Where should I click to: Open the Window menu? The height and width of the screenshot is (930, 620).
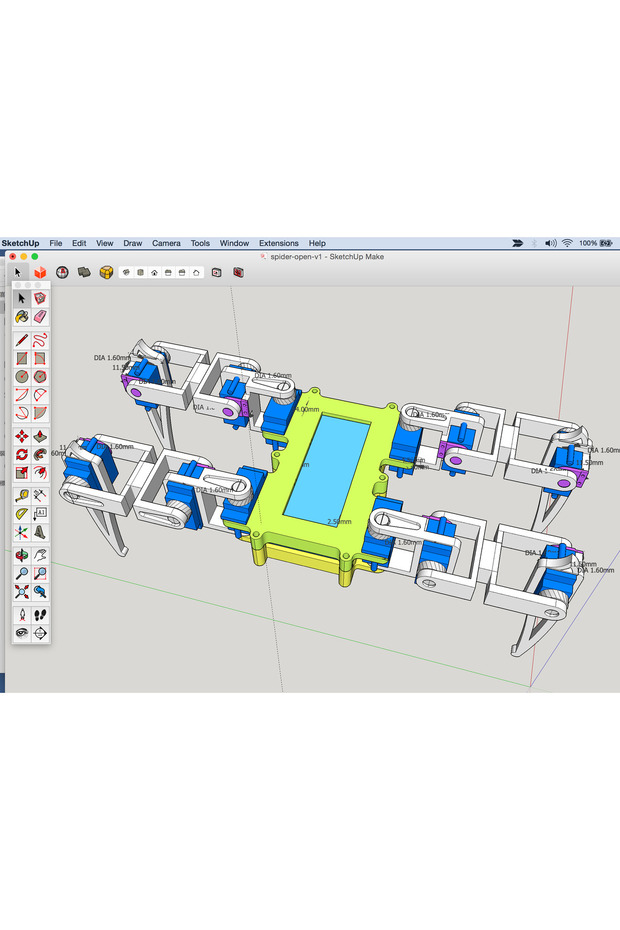tap(234, 243)
